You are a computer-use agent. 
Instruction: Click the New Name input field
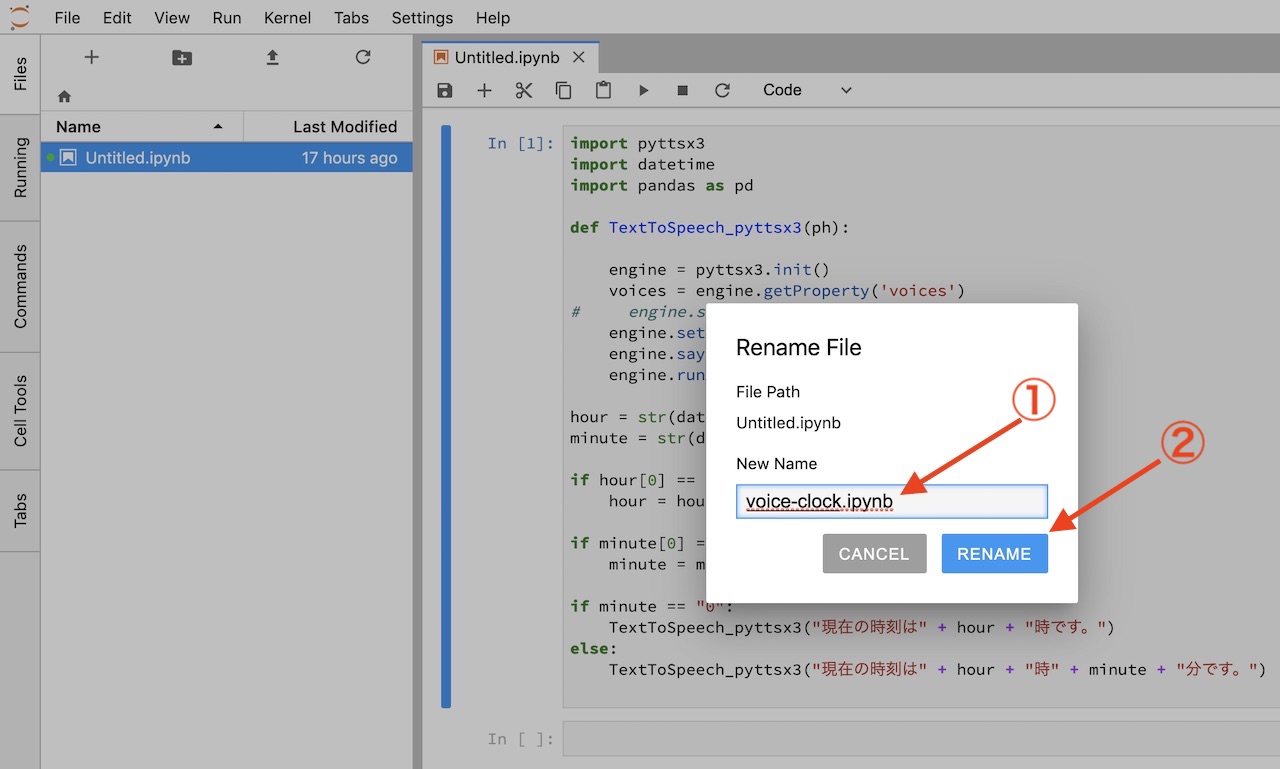[x=892, y=502]
